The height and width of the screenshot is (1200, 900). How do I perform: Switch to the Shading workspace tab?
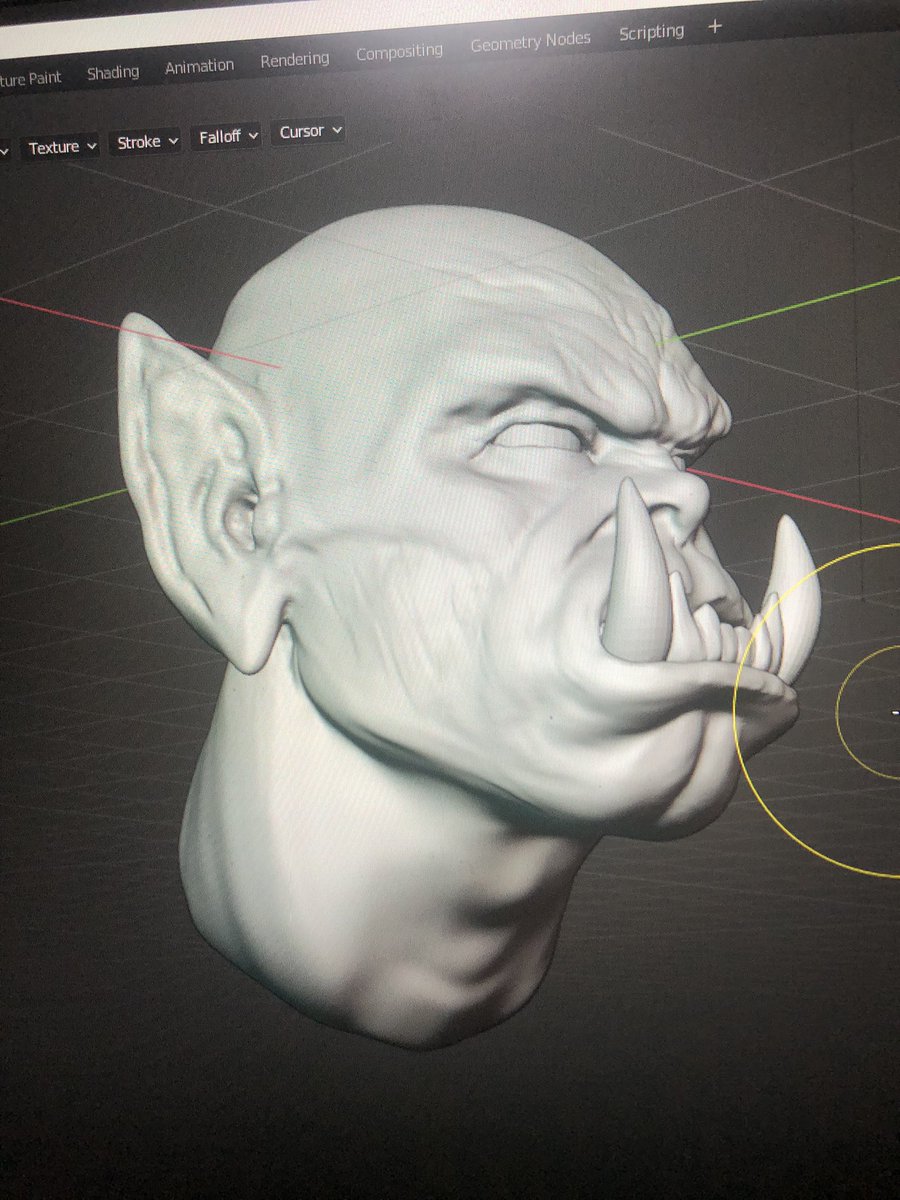(113, 73)
